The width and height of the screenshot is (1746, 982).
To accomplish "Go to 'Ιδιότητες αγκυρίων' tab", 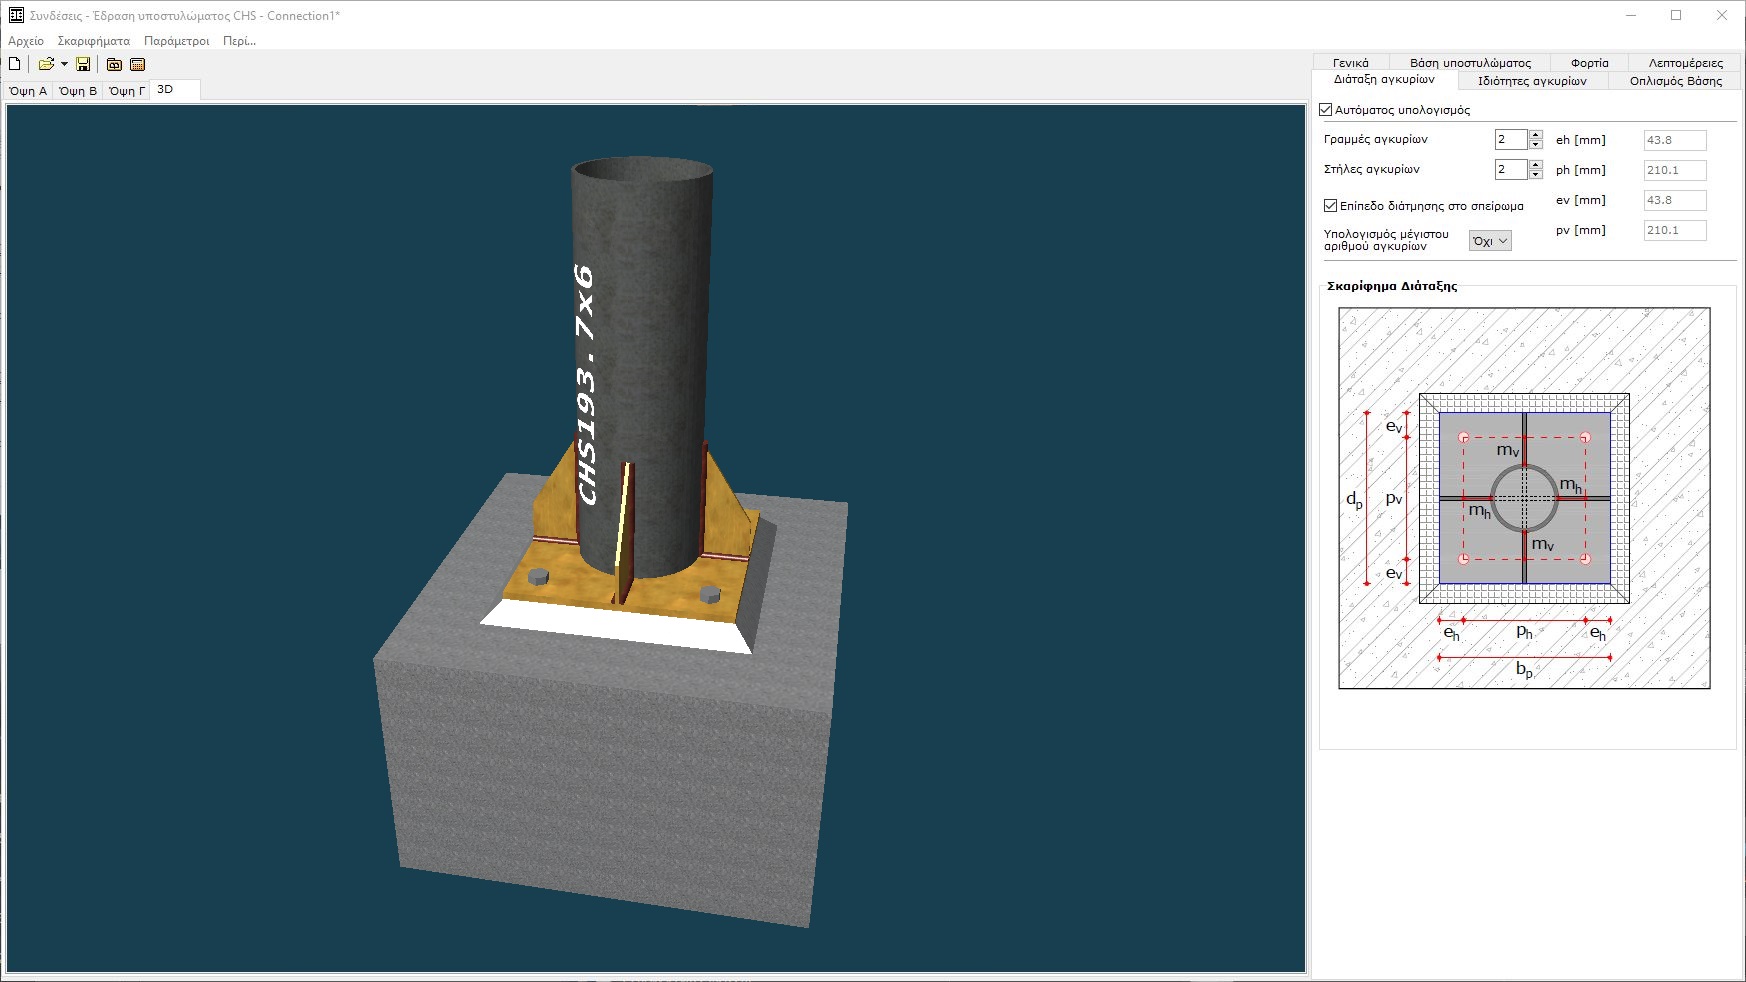I will (1532, 81).
